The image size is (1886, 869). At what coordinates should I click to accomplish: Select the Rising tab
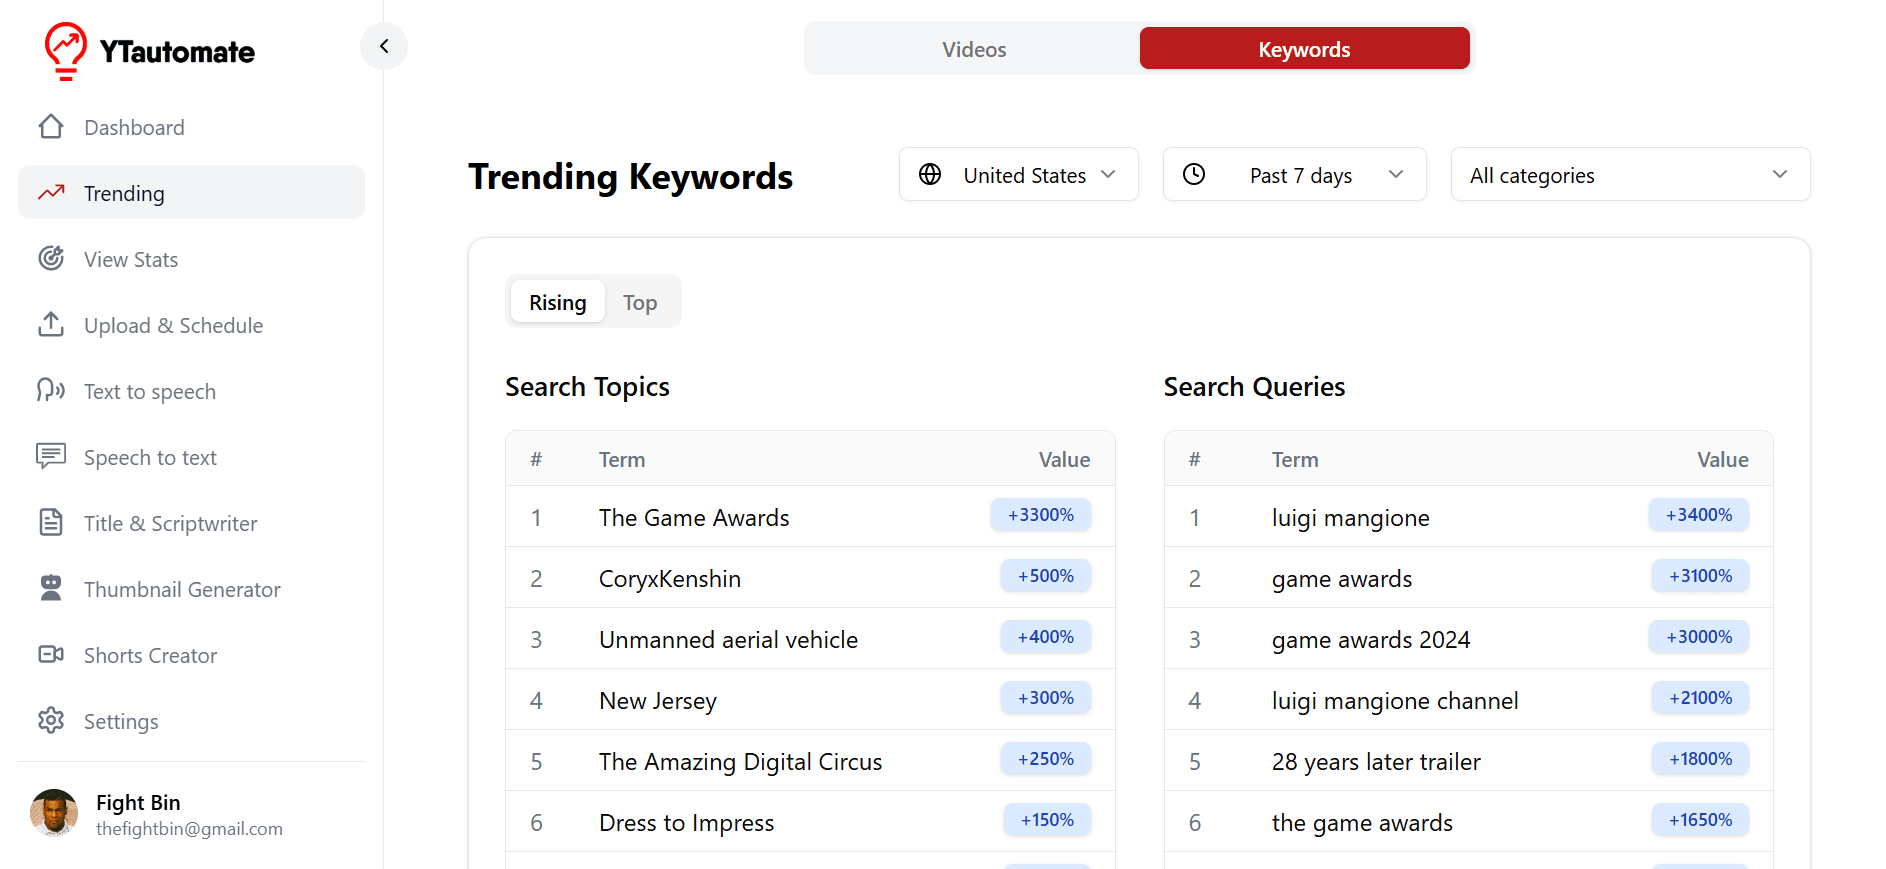pos(557,302)
